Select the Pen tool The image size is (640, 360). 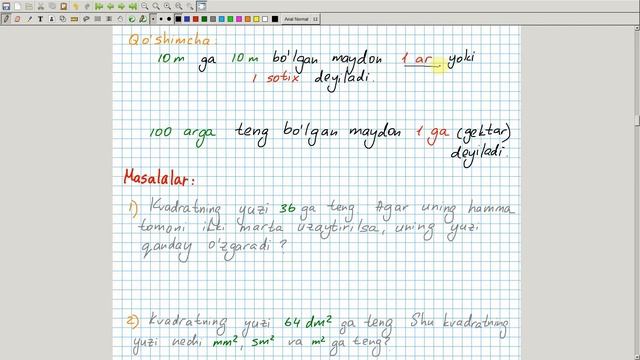6,19
